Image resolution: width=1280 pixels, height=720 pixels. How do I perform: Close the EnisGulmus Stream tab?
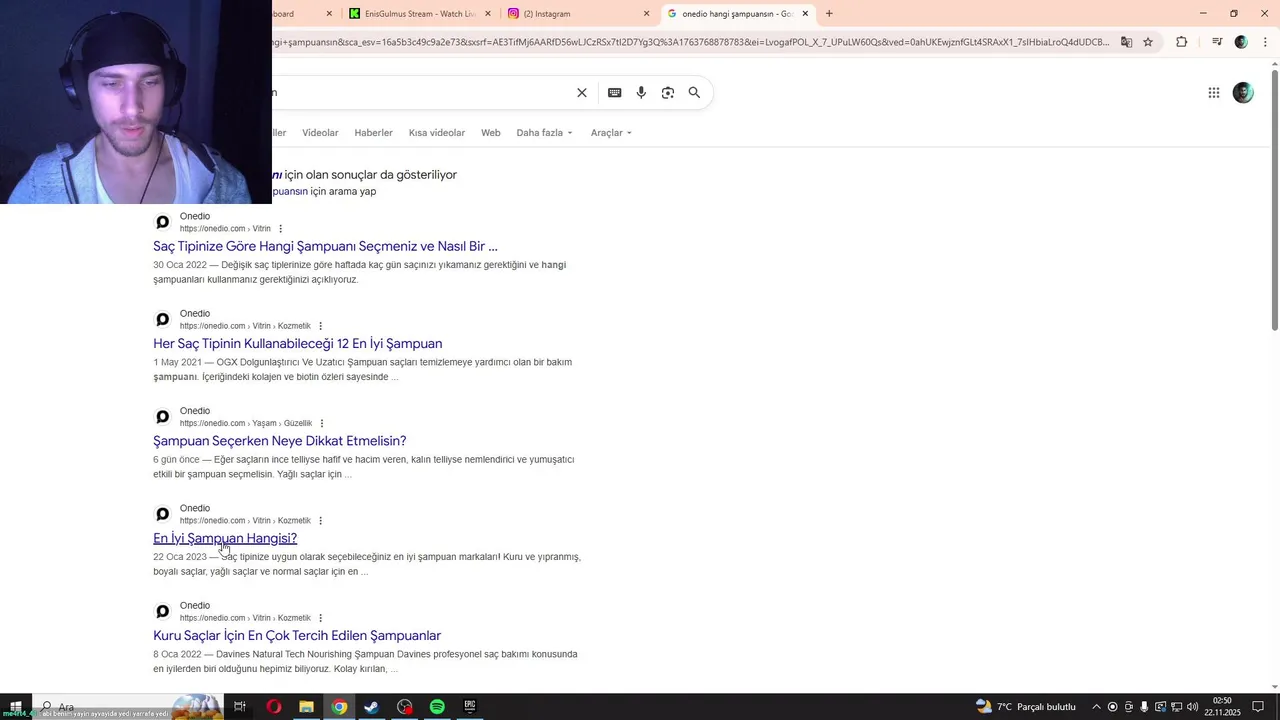coord(488,14)
